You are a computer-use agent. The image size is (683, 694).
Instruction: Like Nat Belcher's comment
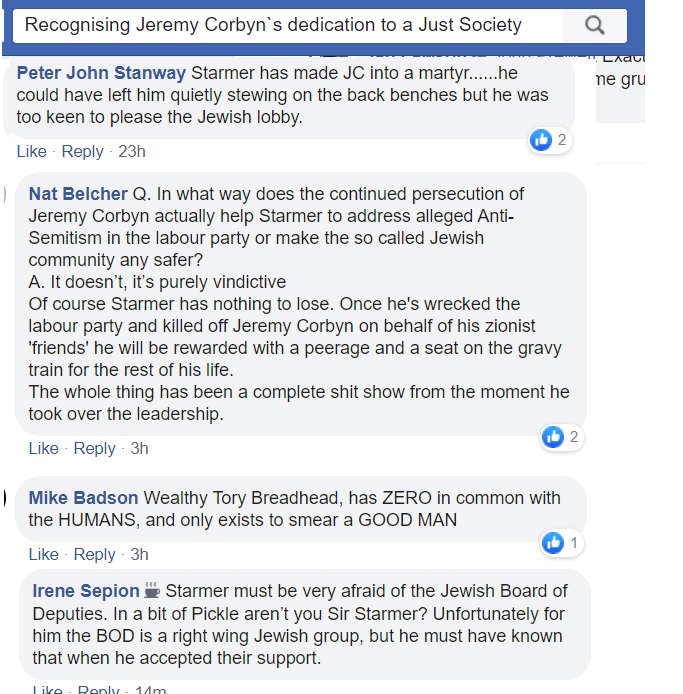pos(43,448)
